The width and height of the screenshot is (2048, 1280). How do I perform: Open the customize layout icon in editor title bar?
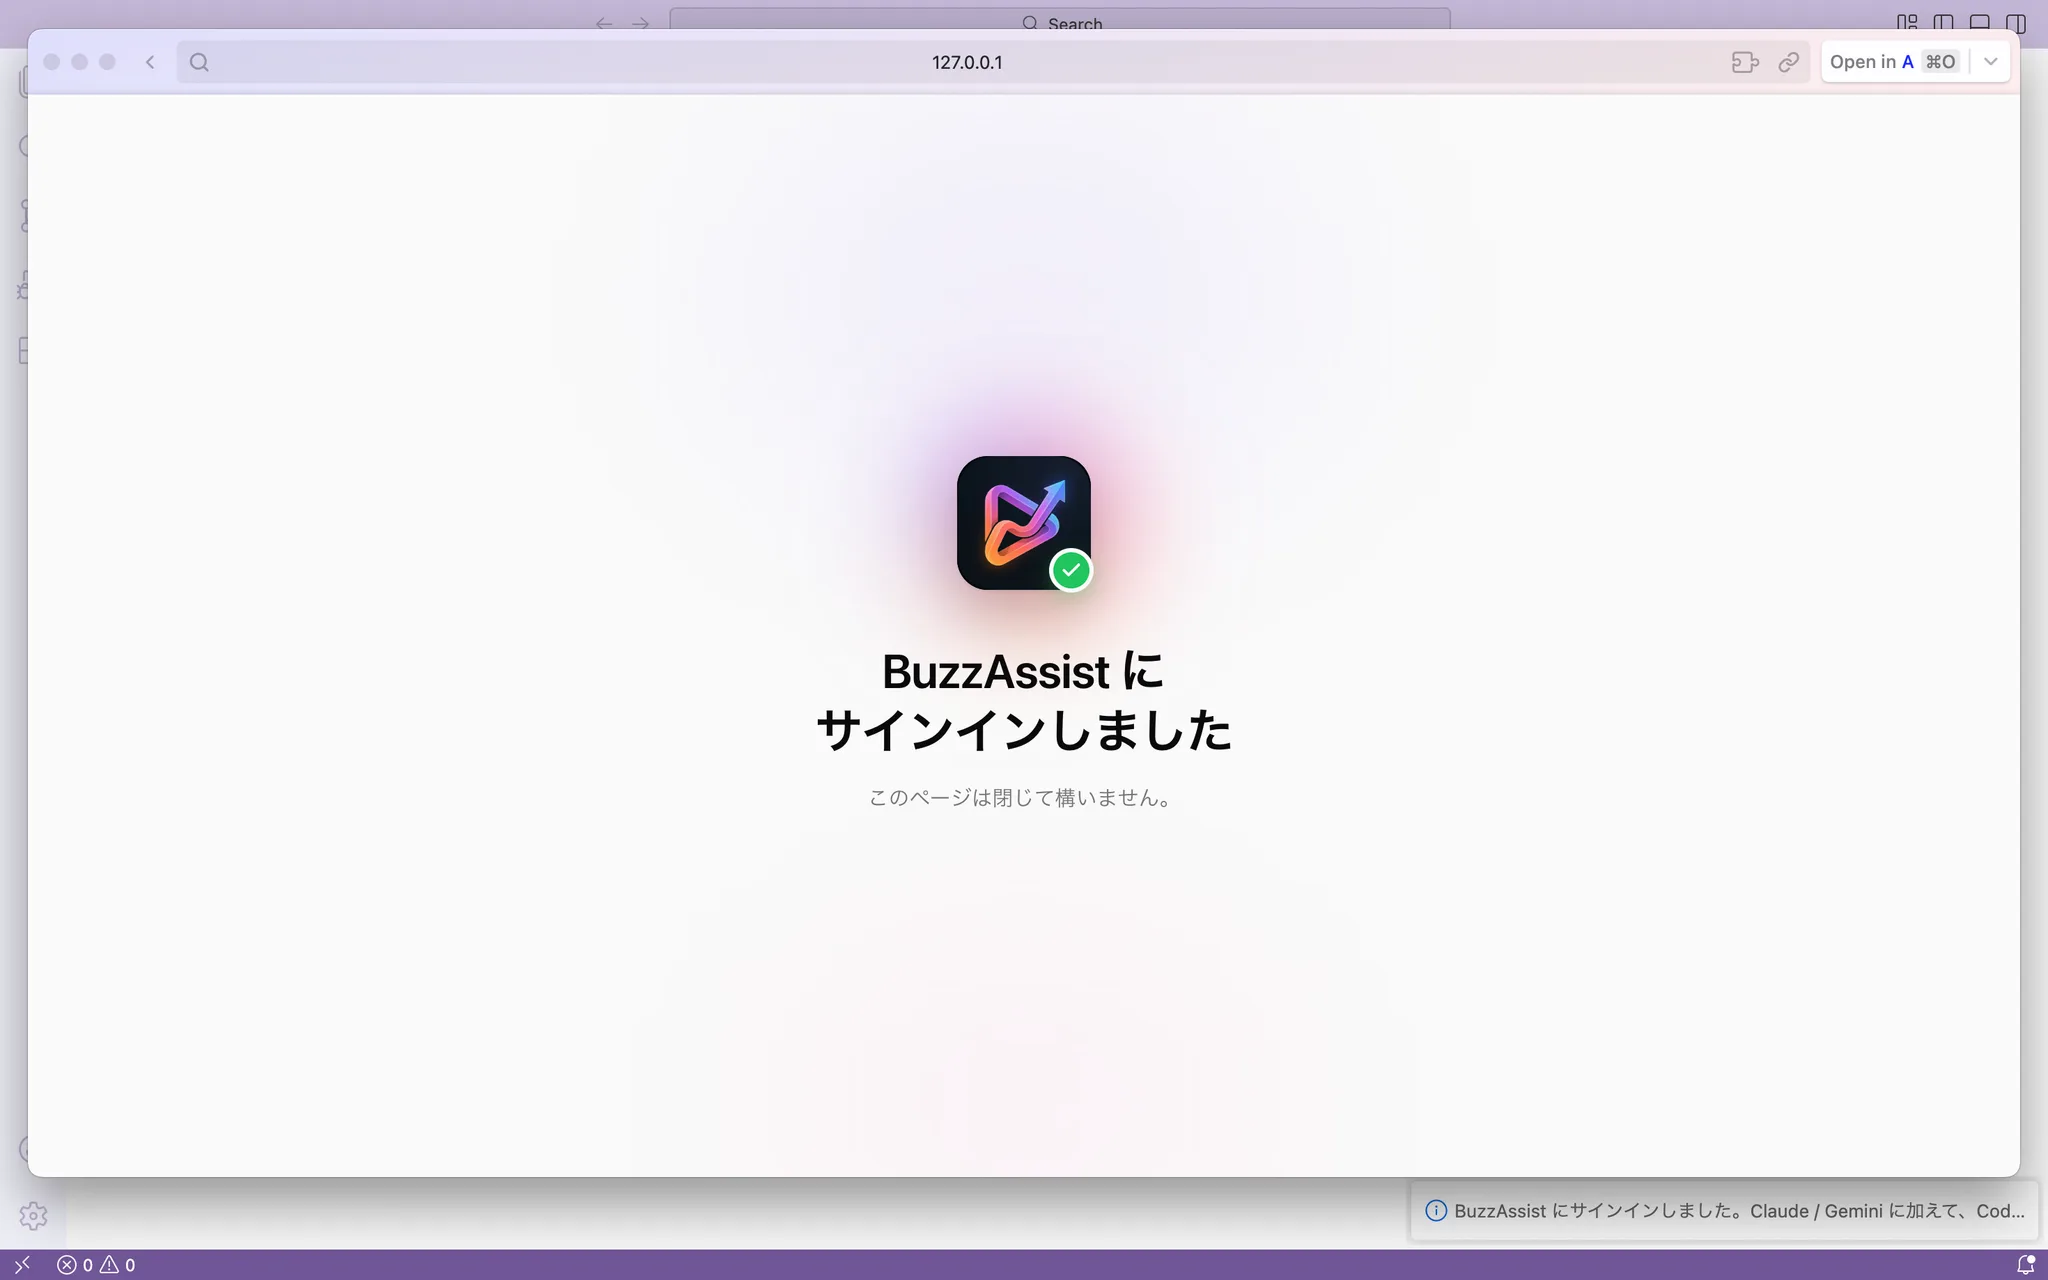point(1907,22)
